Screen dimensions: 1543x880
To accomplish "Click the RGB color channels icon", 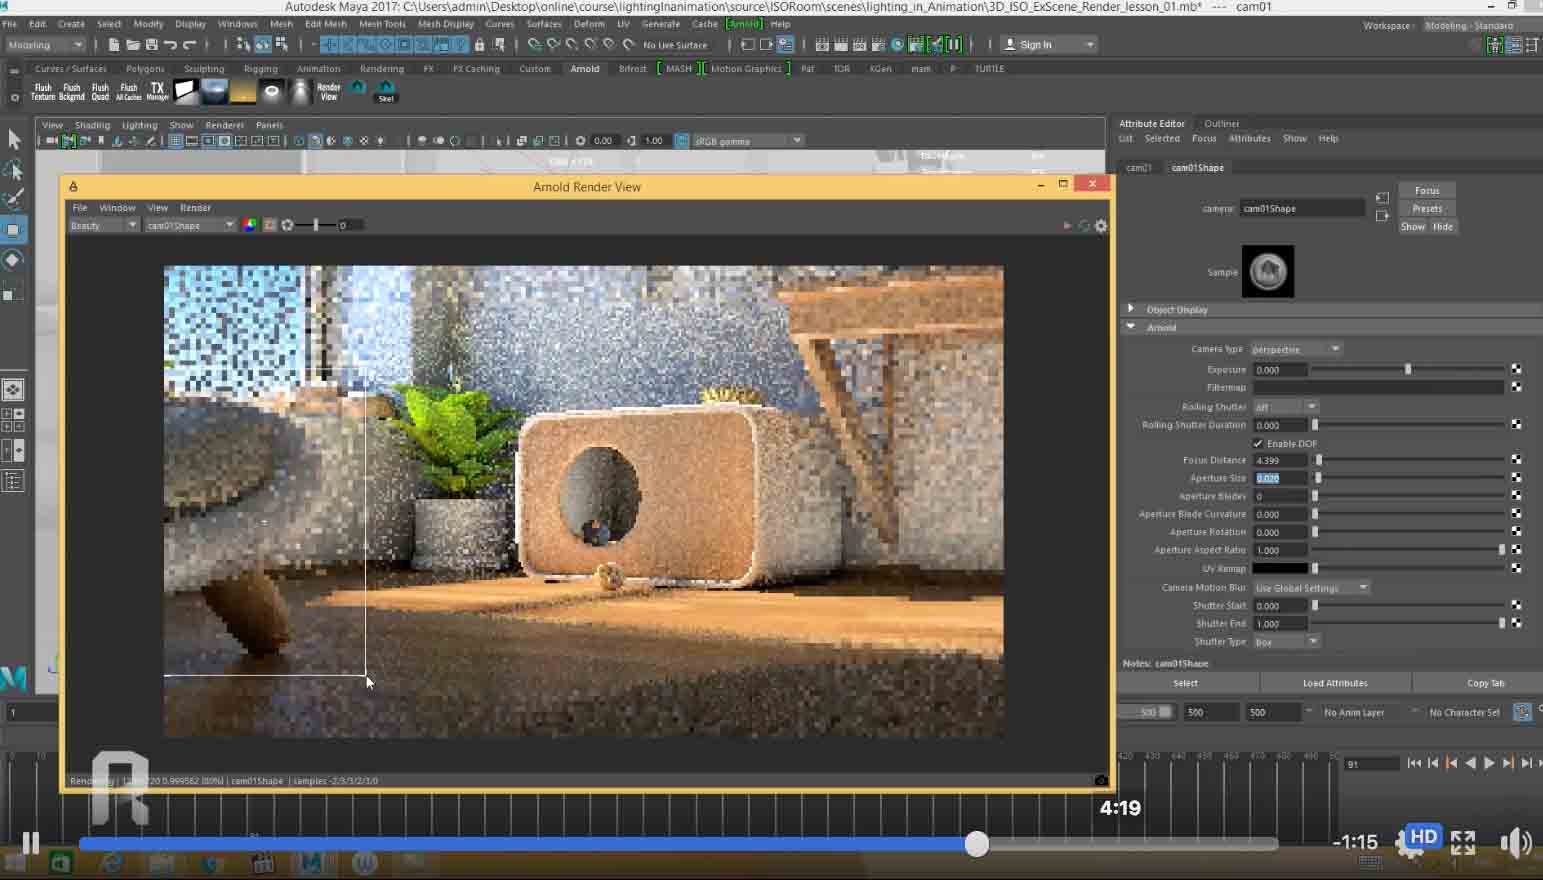I will (250, 225).
